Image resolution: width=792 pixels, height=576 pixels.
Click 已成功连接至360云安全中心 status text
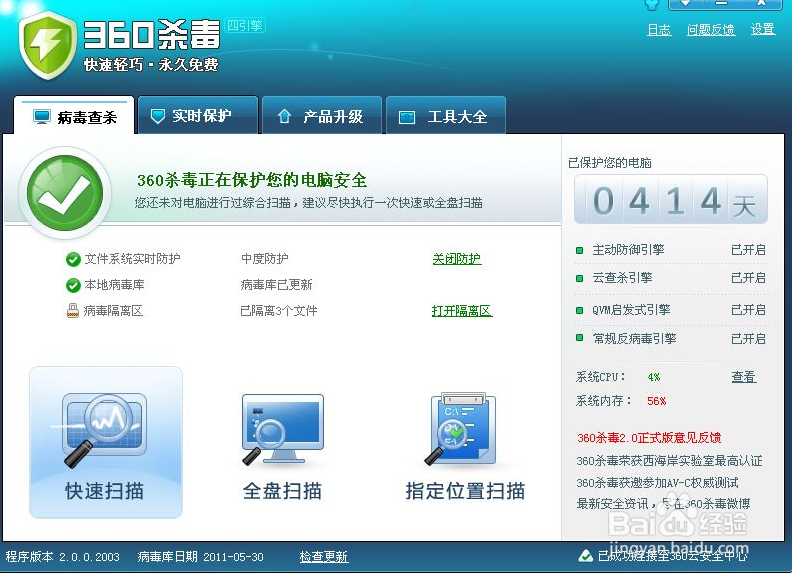tap(673, 556)
